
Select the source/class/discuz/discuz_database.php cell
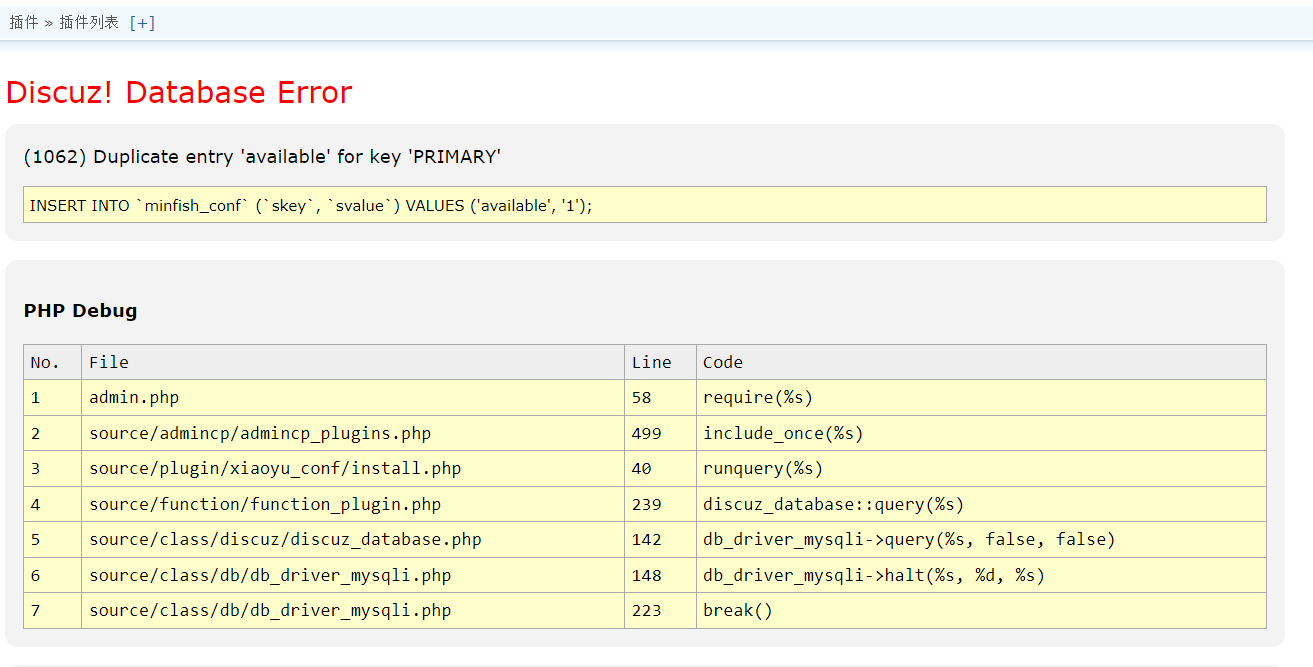click(x=353, y=540)
